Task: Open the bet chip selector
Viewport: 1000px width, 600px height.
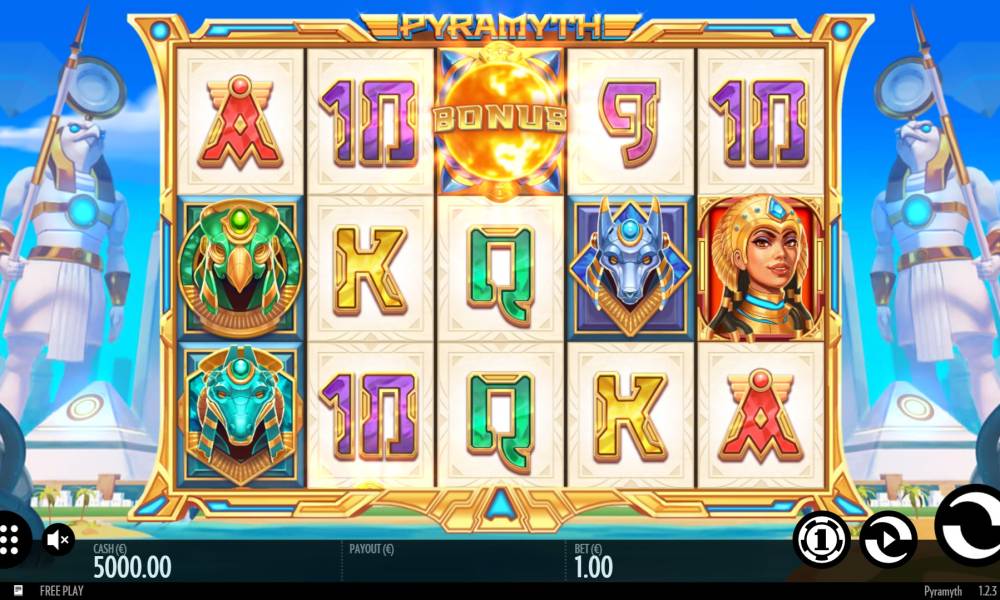Action: pyautogui.click(x=821, y=540)
